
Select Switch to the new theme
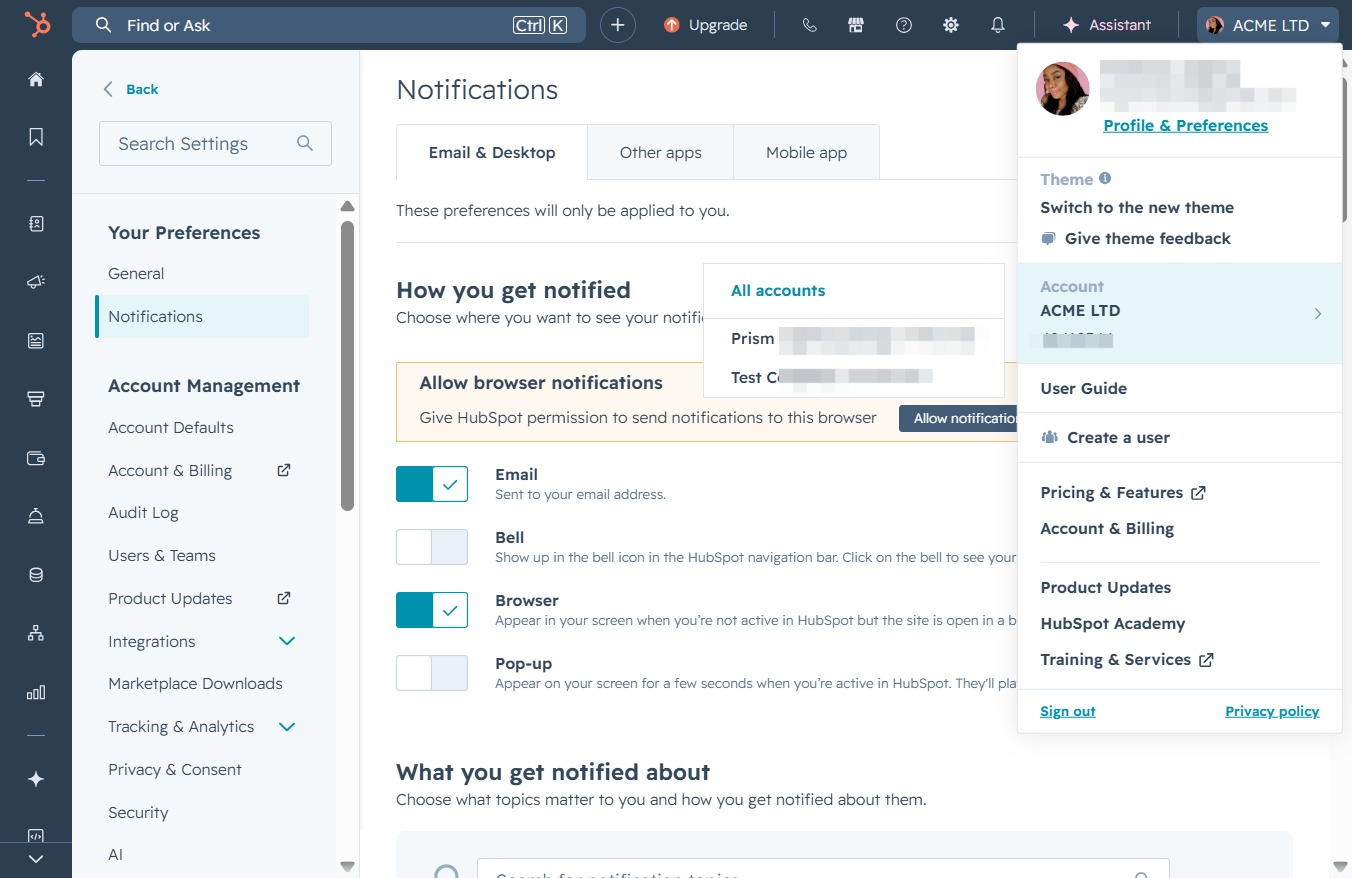1137,208
